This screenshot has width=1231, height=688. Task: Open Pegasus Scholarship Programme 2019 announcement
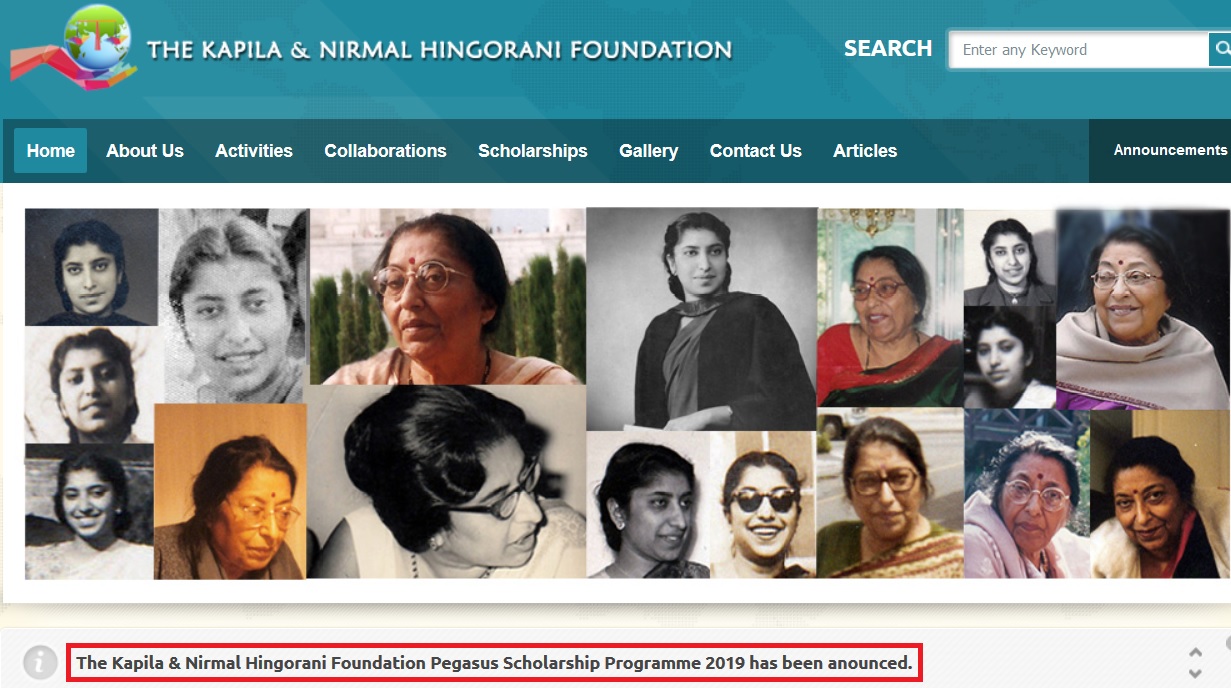pyautogui.click(x=494, y=662)
